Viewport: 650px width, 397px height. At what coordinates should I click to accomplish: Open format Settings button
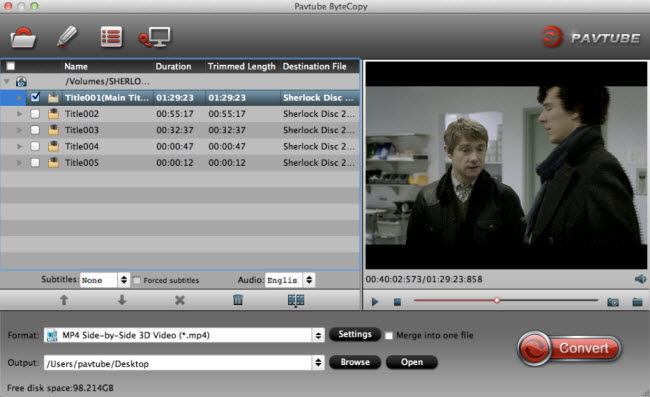coord(355,334)
